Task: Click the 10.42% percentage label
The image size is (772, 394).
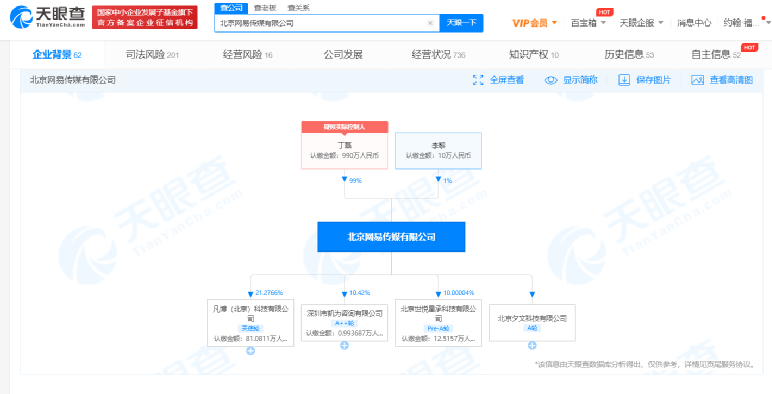Action: [x=359, y=293]
